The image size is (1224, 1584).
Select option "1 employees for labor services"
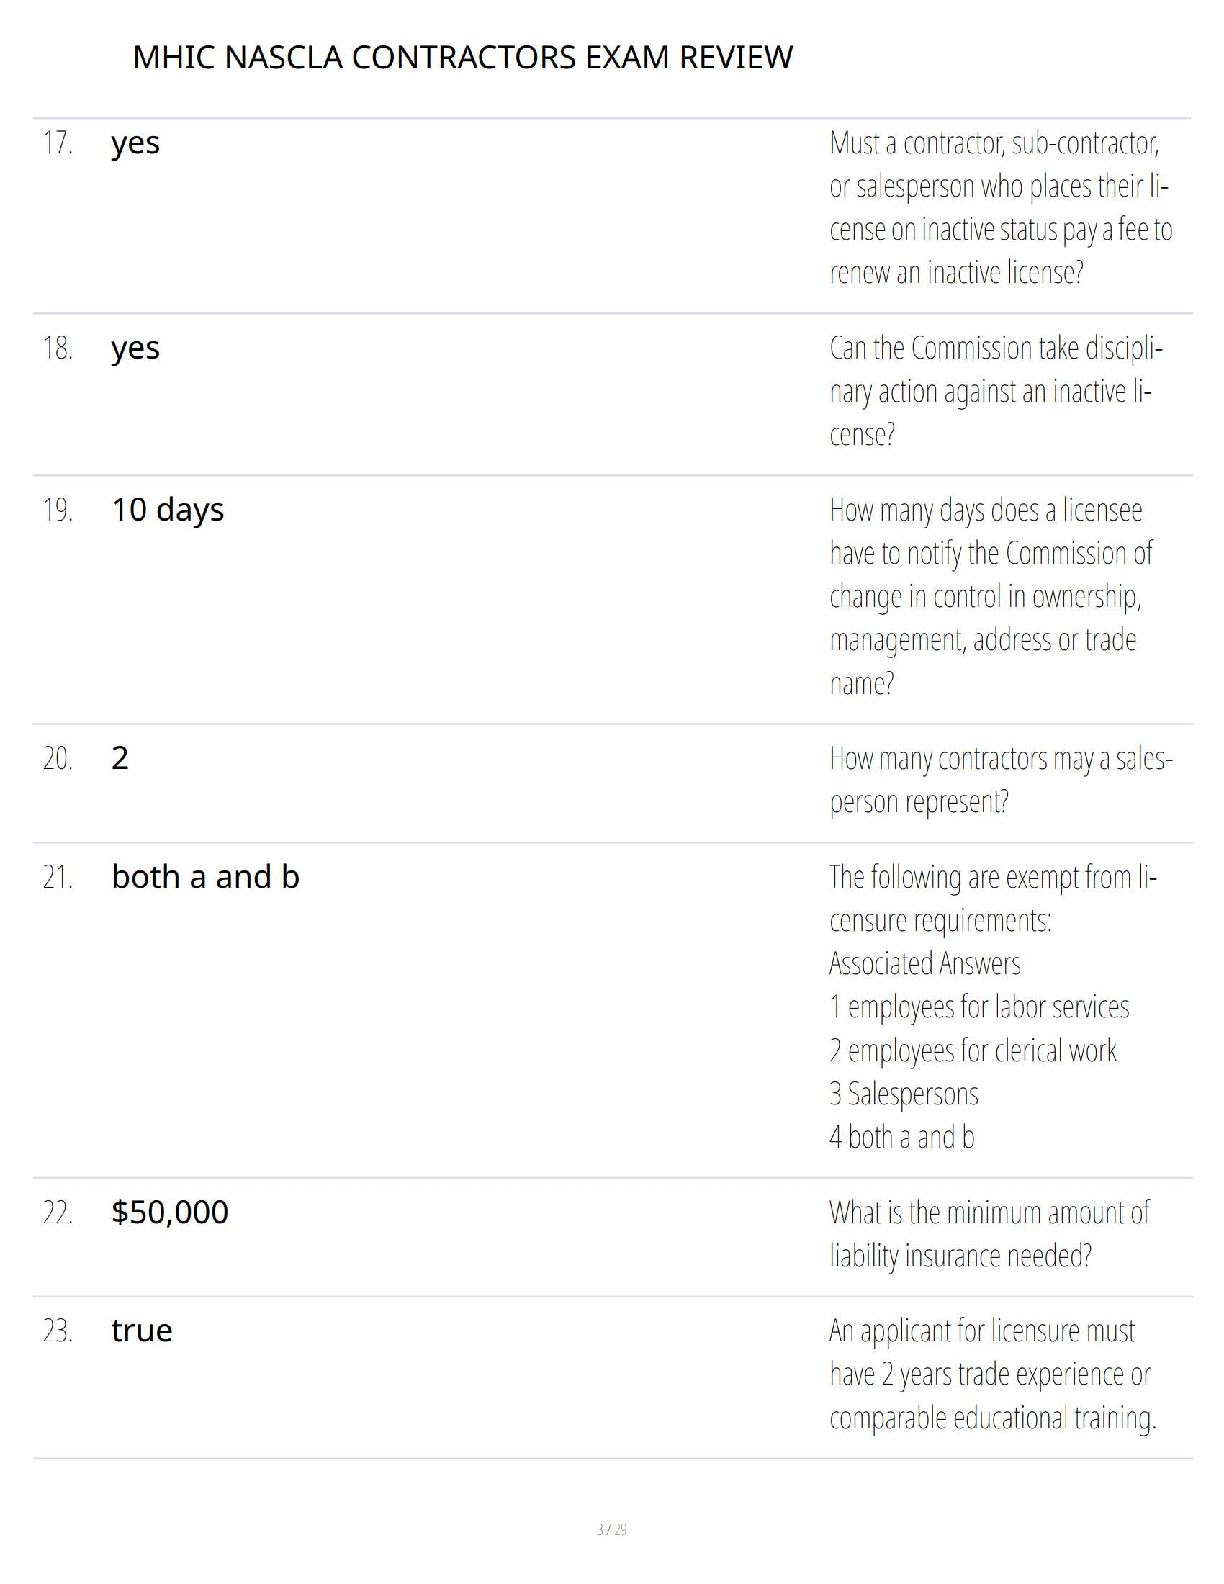pos(979,1007)
